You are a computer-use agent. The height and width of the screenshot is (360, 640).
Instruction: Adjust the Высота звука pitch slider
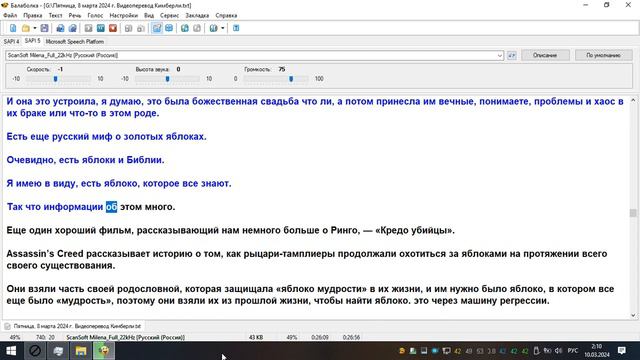[167, 79]
